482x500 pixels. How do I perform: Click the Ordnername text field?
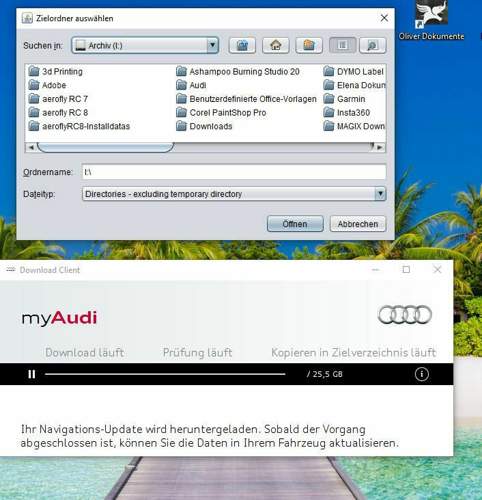tap(234, 172)
